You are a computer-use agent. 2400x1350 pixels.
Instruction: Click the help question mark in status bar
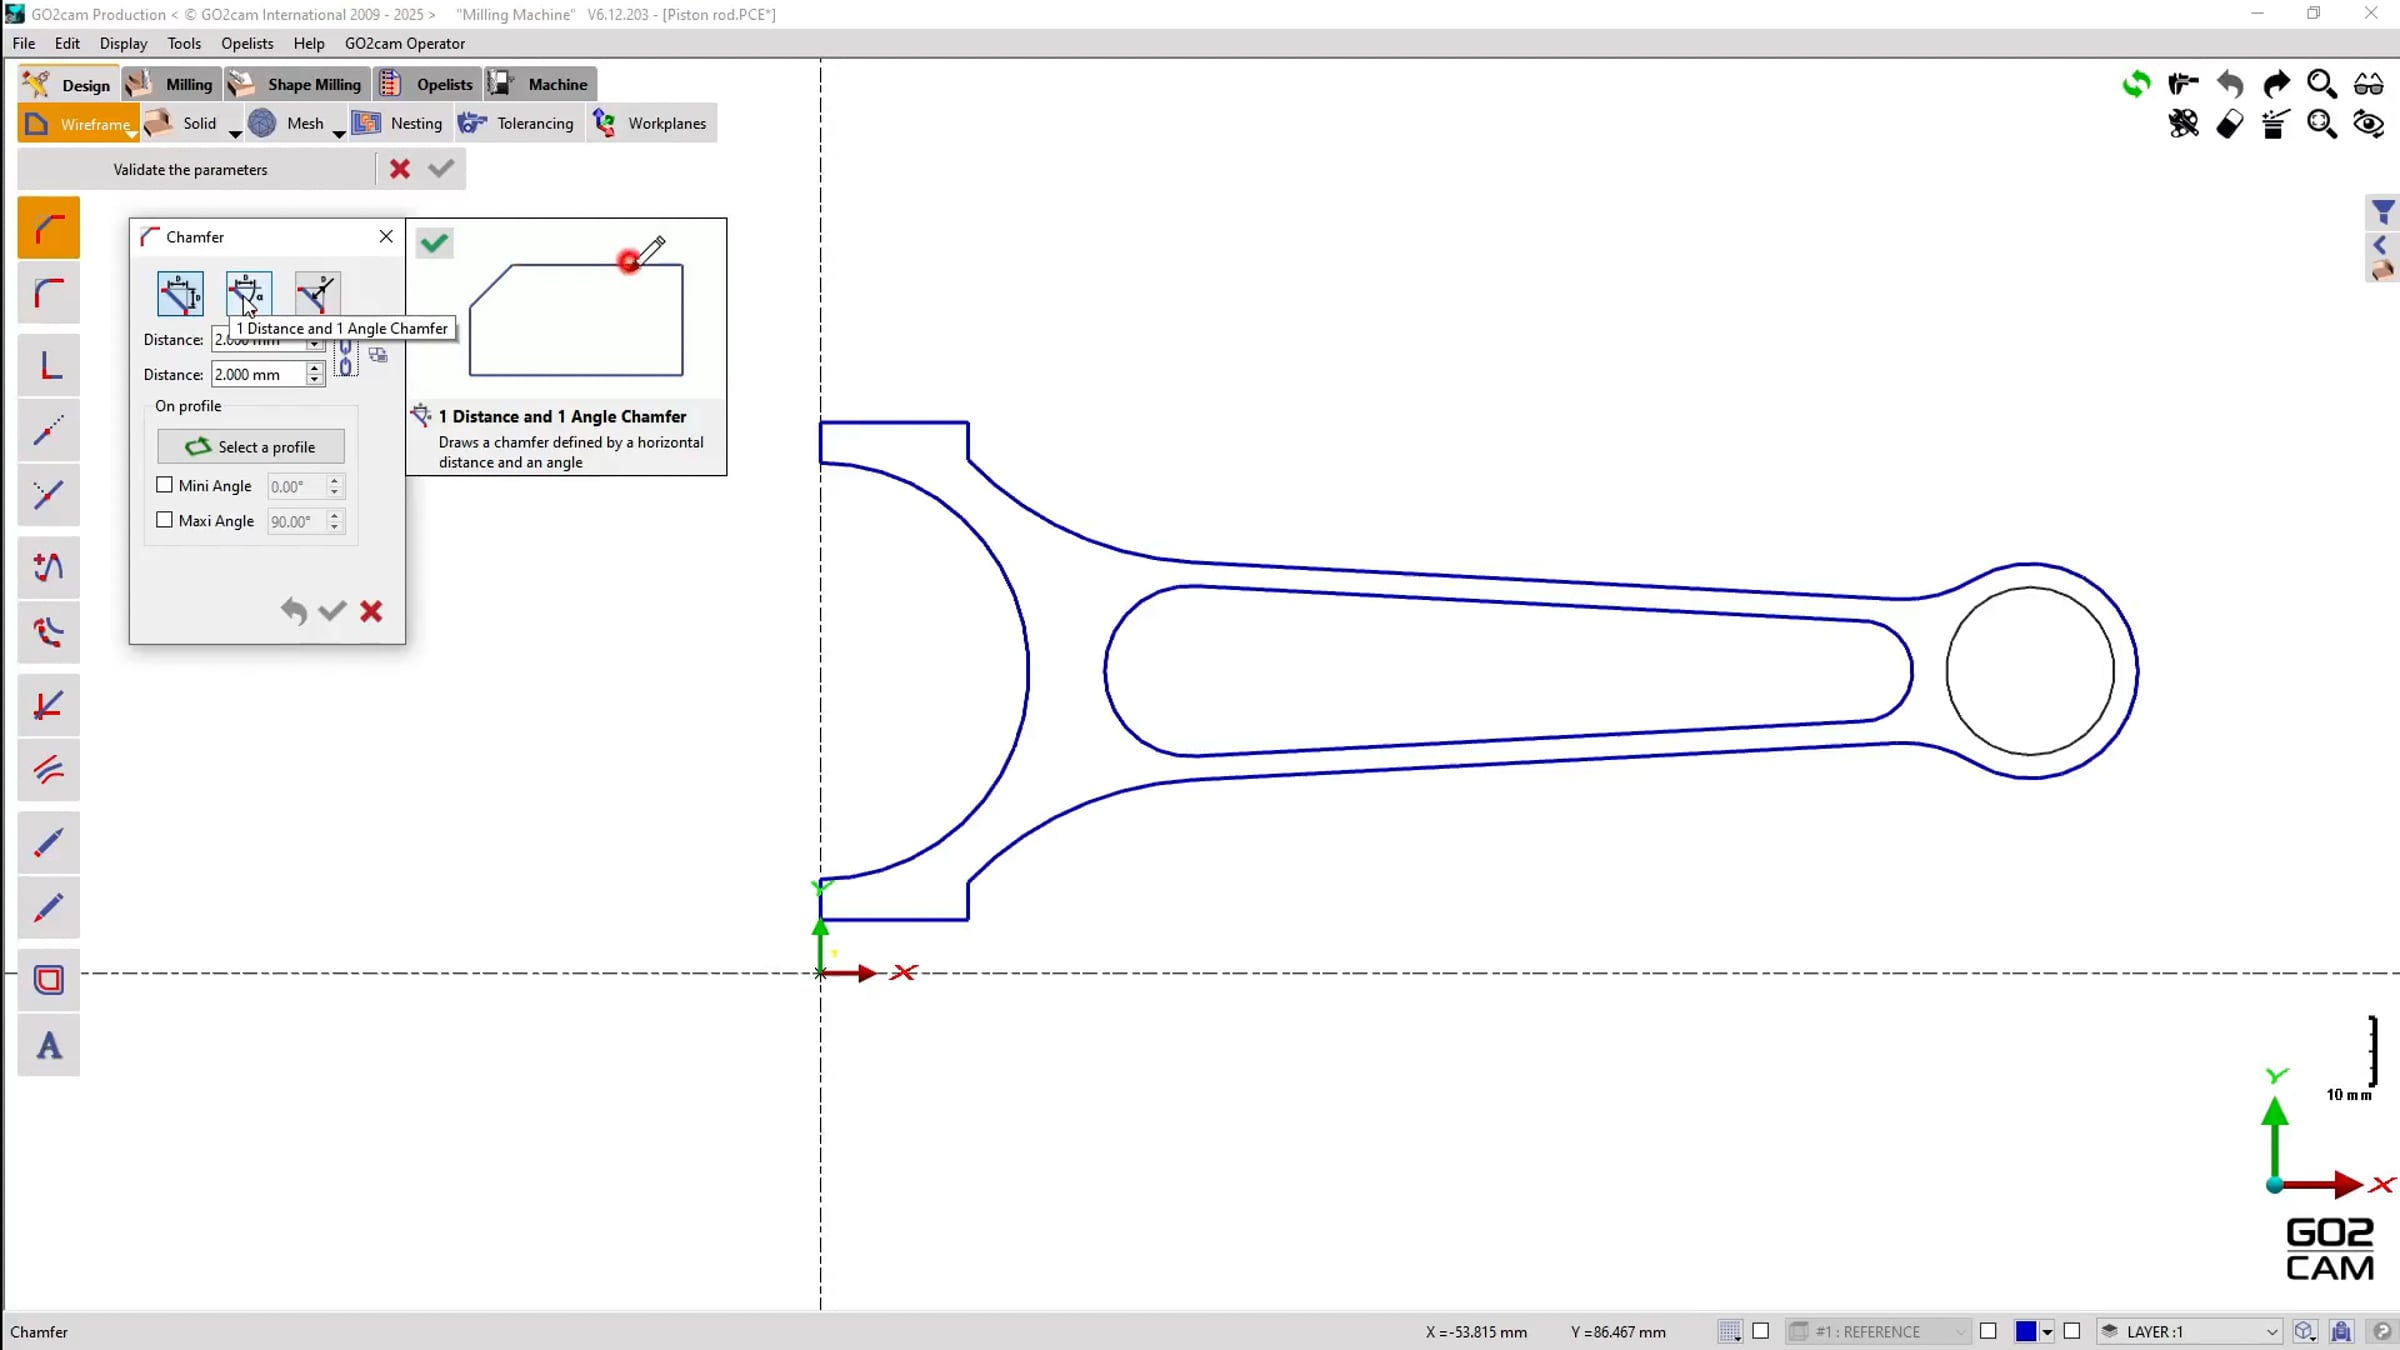coord(2382,1331)
